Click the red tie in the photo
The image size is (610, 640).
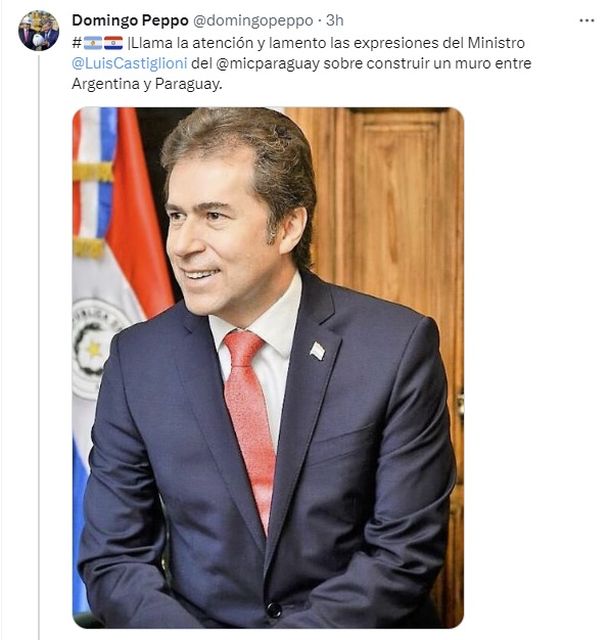click(248, 424)
